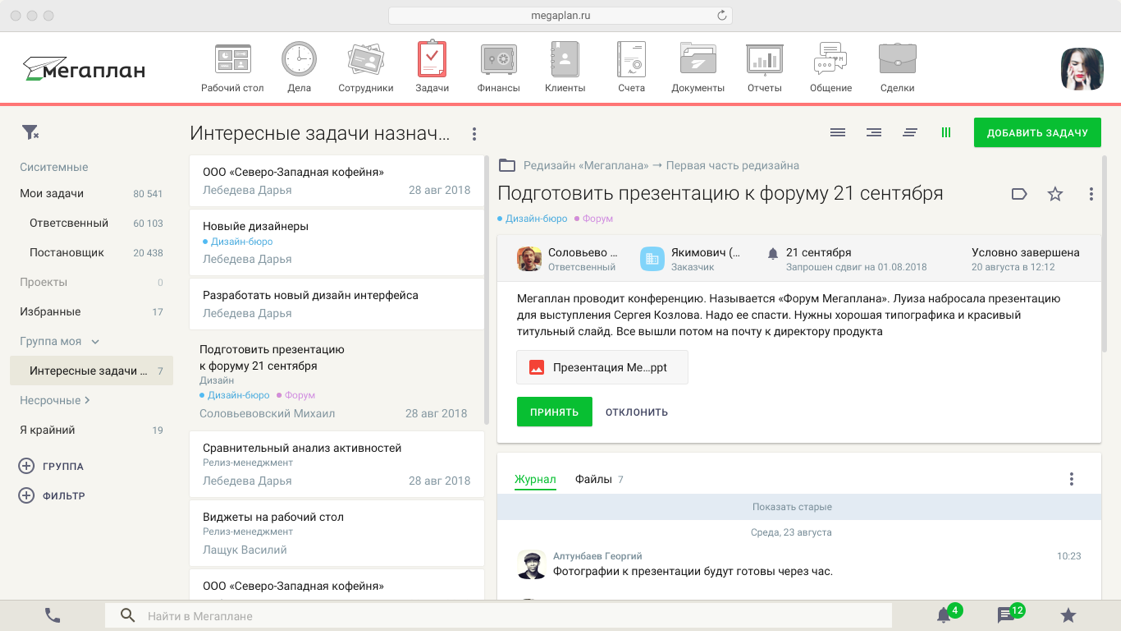1121x631 pixels.
Task: Open task Виджеты на рабочий стол
Action: click(x=337, y=533)
